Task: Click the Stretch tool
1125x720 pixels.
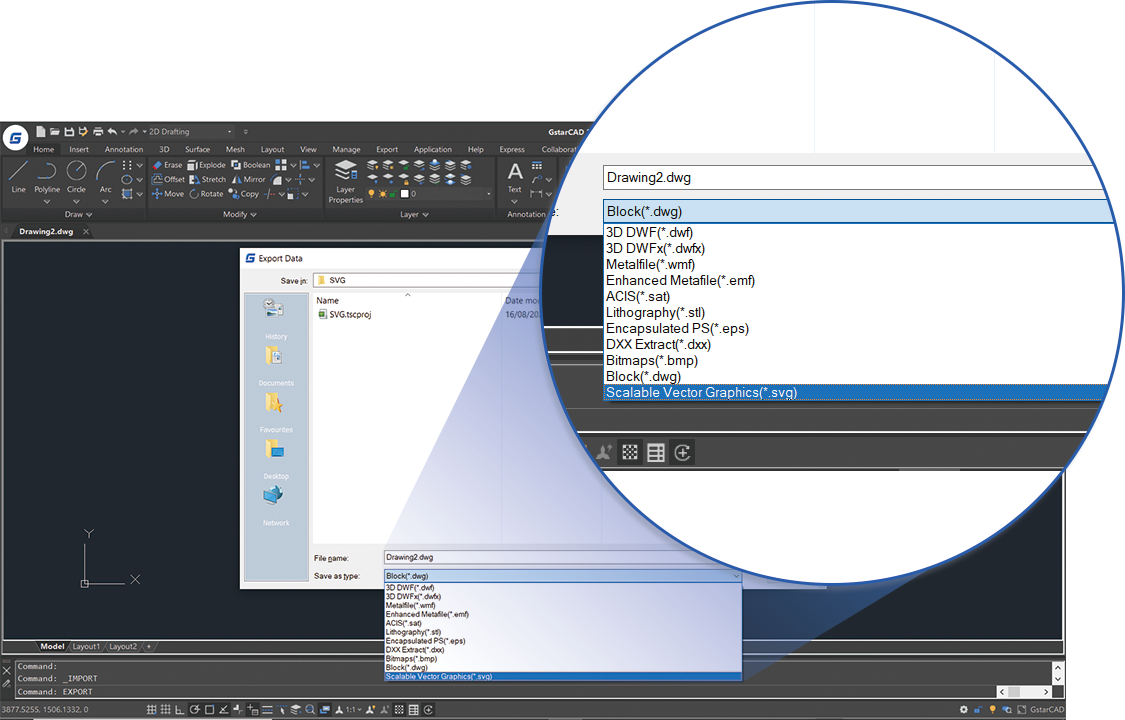Action: pyautogui.click(x=208, y=179)
